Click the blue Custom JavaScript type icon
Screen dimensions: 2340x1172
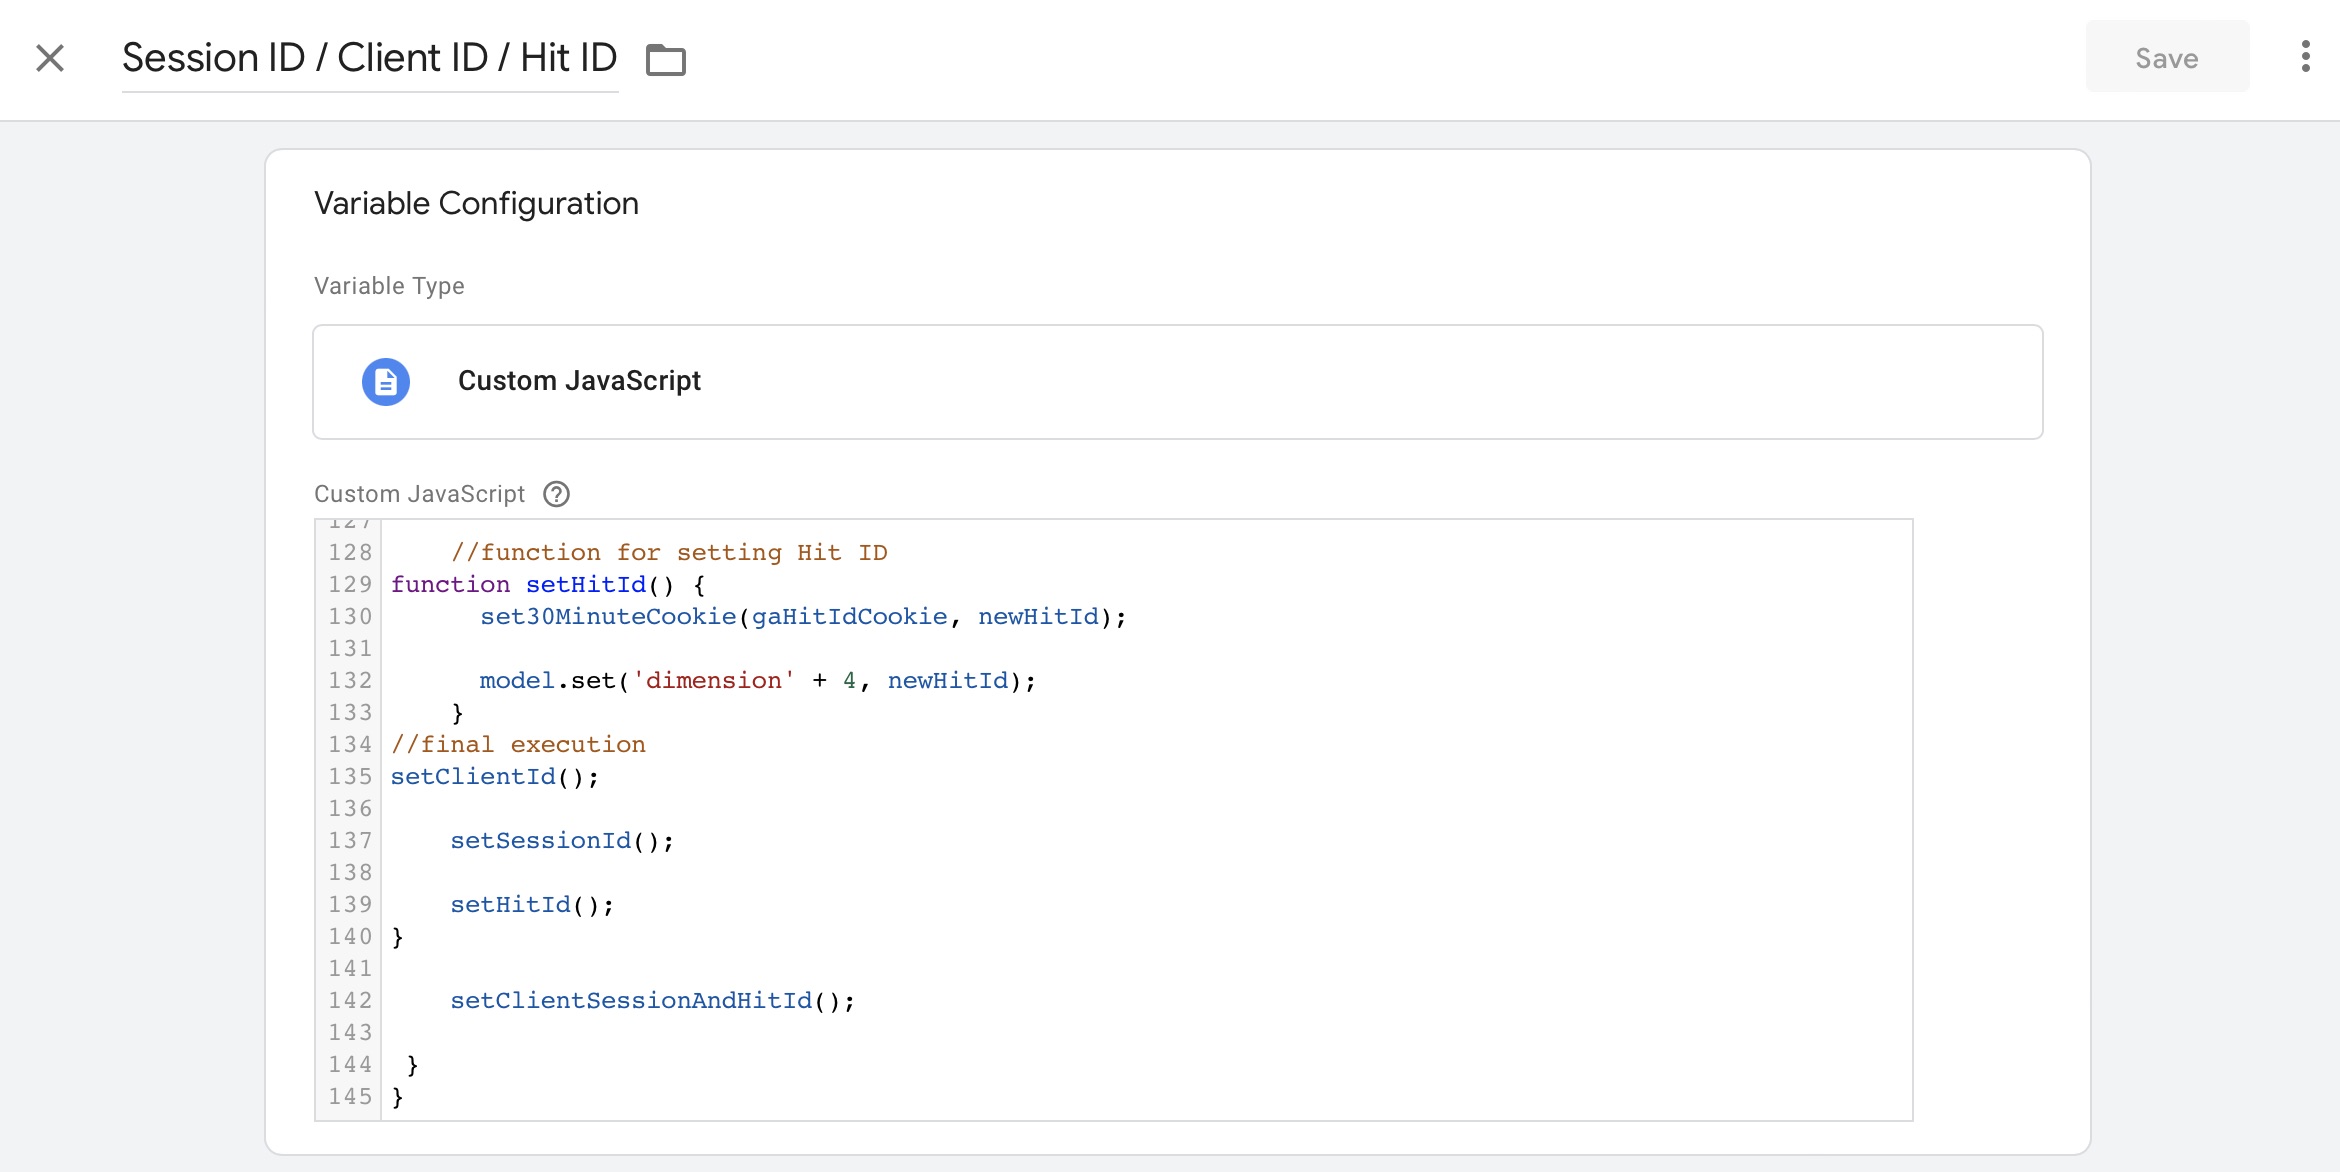[386, 381]
